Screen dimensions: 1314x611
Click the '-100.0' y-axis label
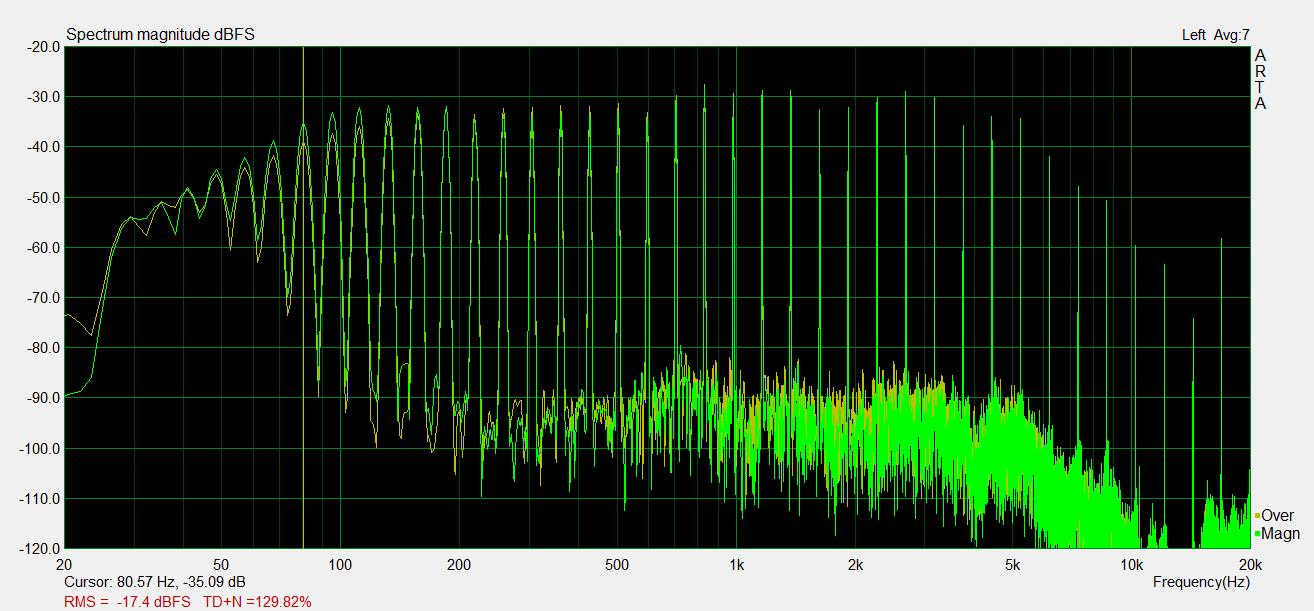(38, 448)
